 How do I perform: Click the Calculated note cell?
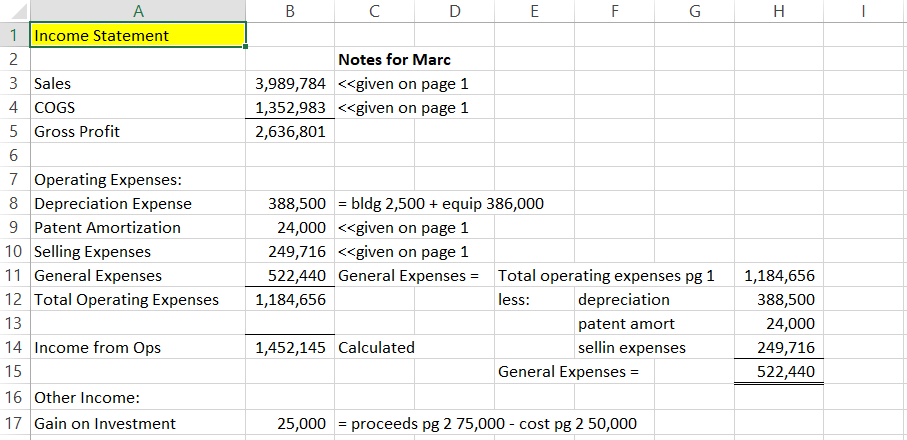tap(376, 348)
